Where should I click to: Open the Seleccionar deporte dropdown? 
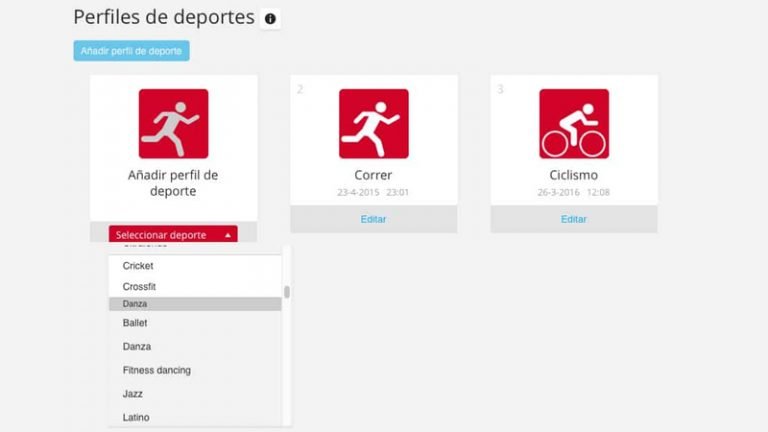point(173,234)
